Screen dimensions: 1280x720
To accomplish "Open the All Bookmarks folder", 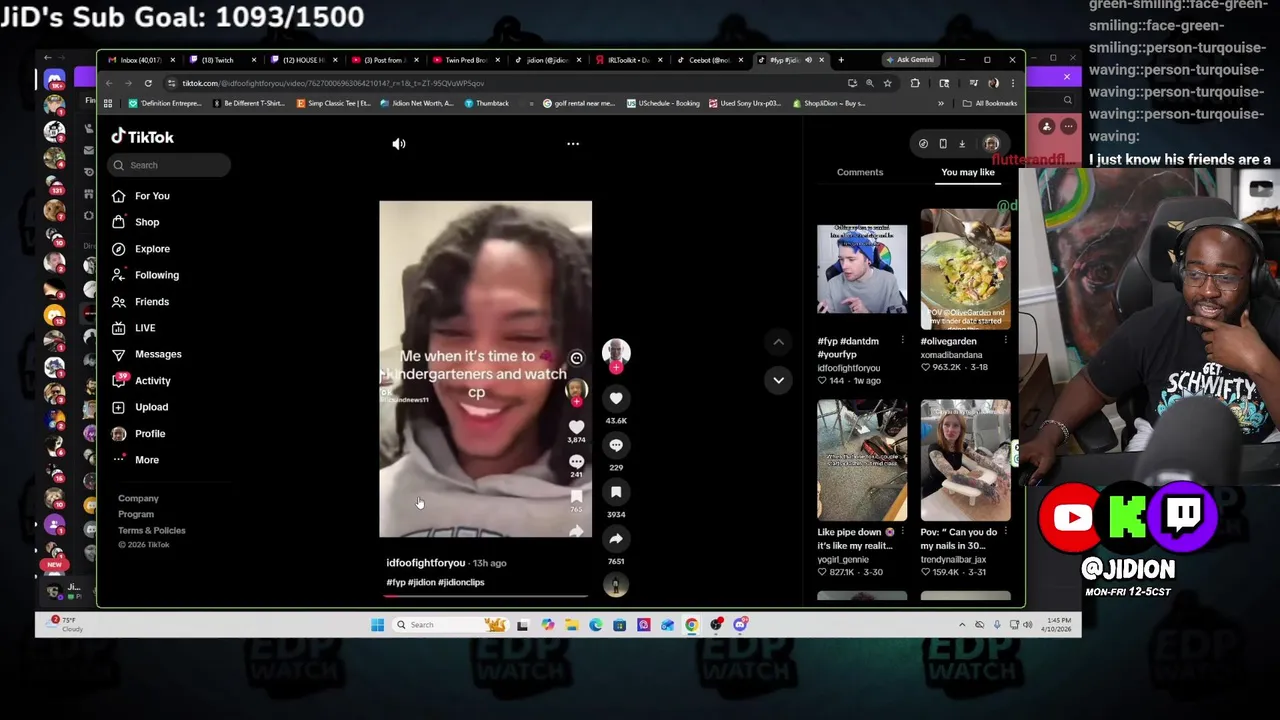I will [989, 103].
